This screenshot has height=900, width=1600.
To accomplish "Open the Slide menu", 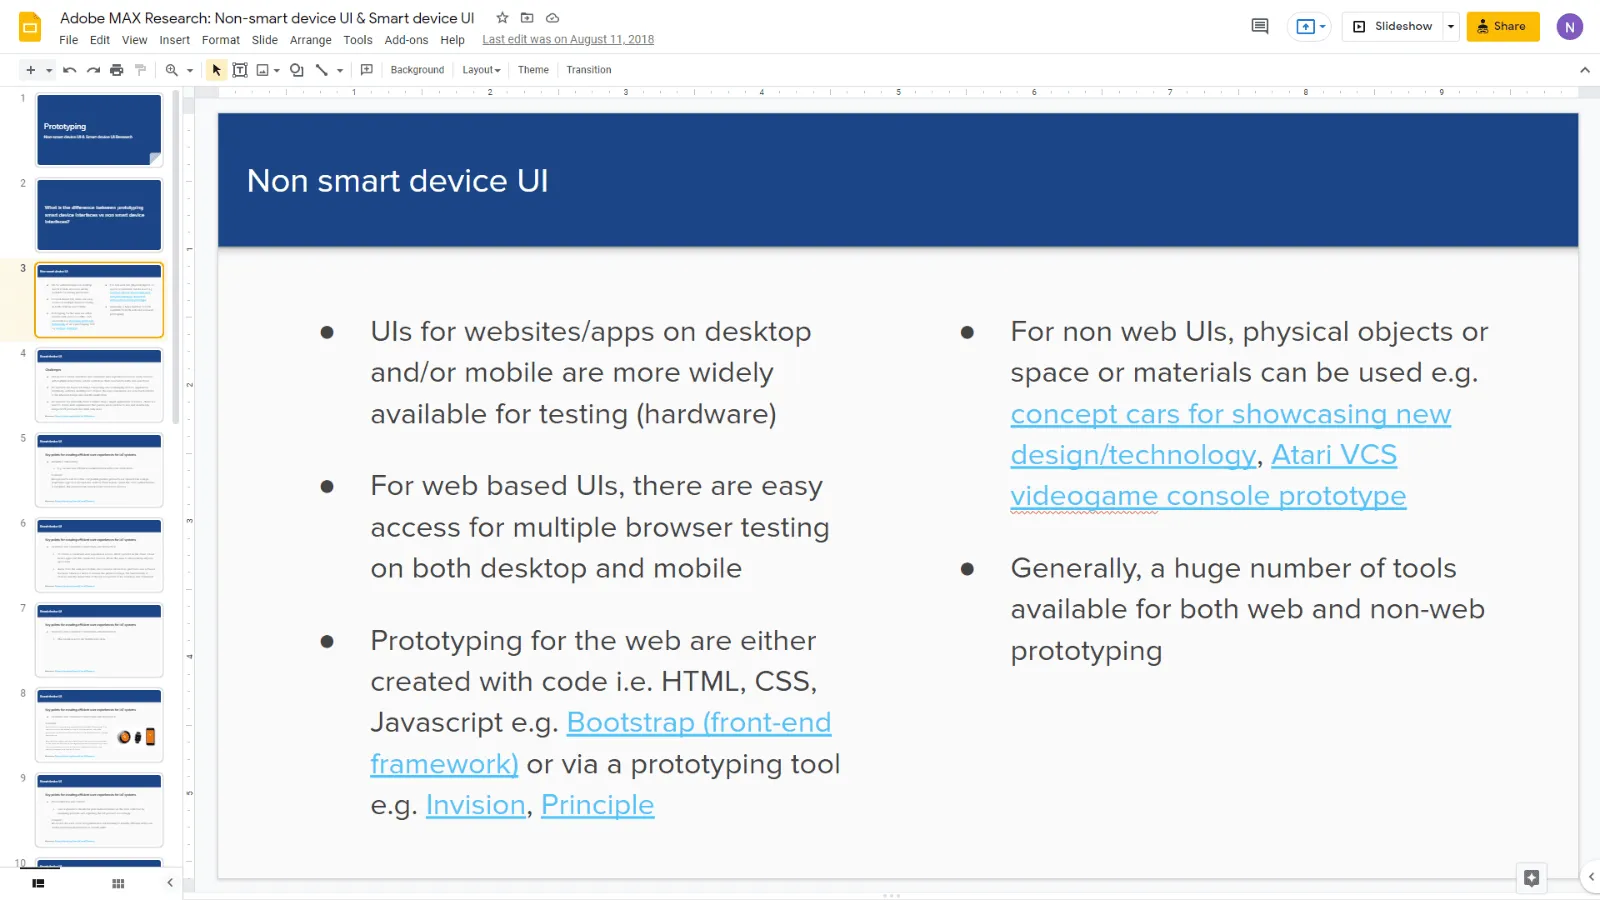I will [265, 40].
